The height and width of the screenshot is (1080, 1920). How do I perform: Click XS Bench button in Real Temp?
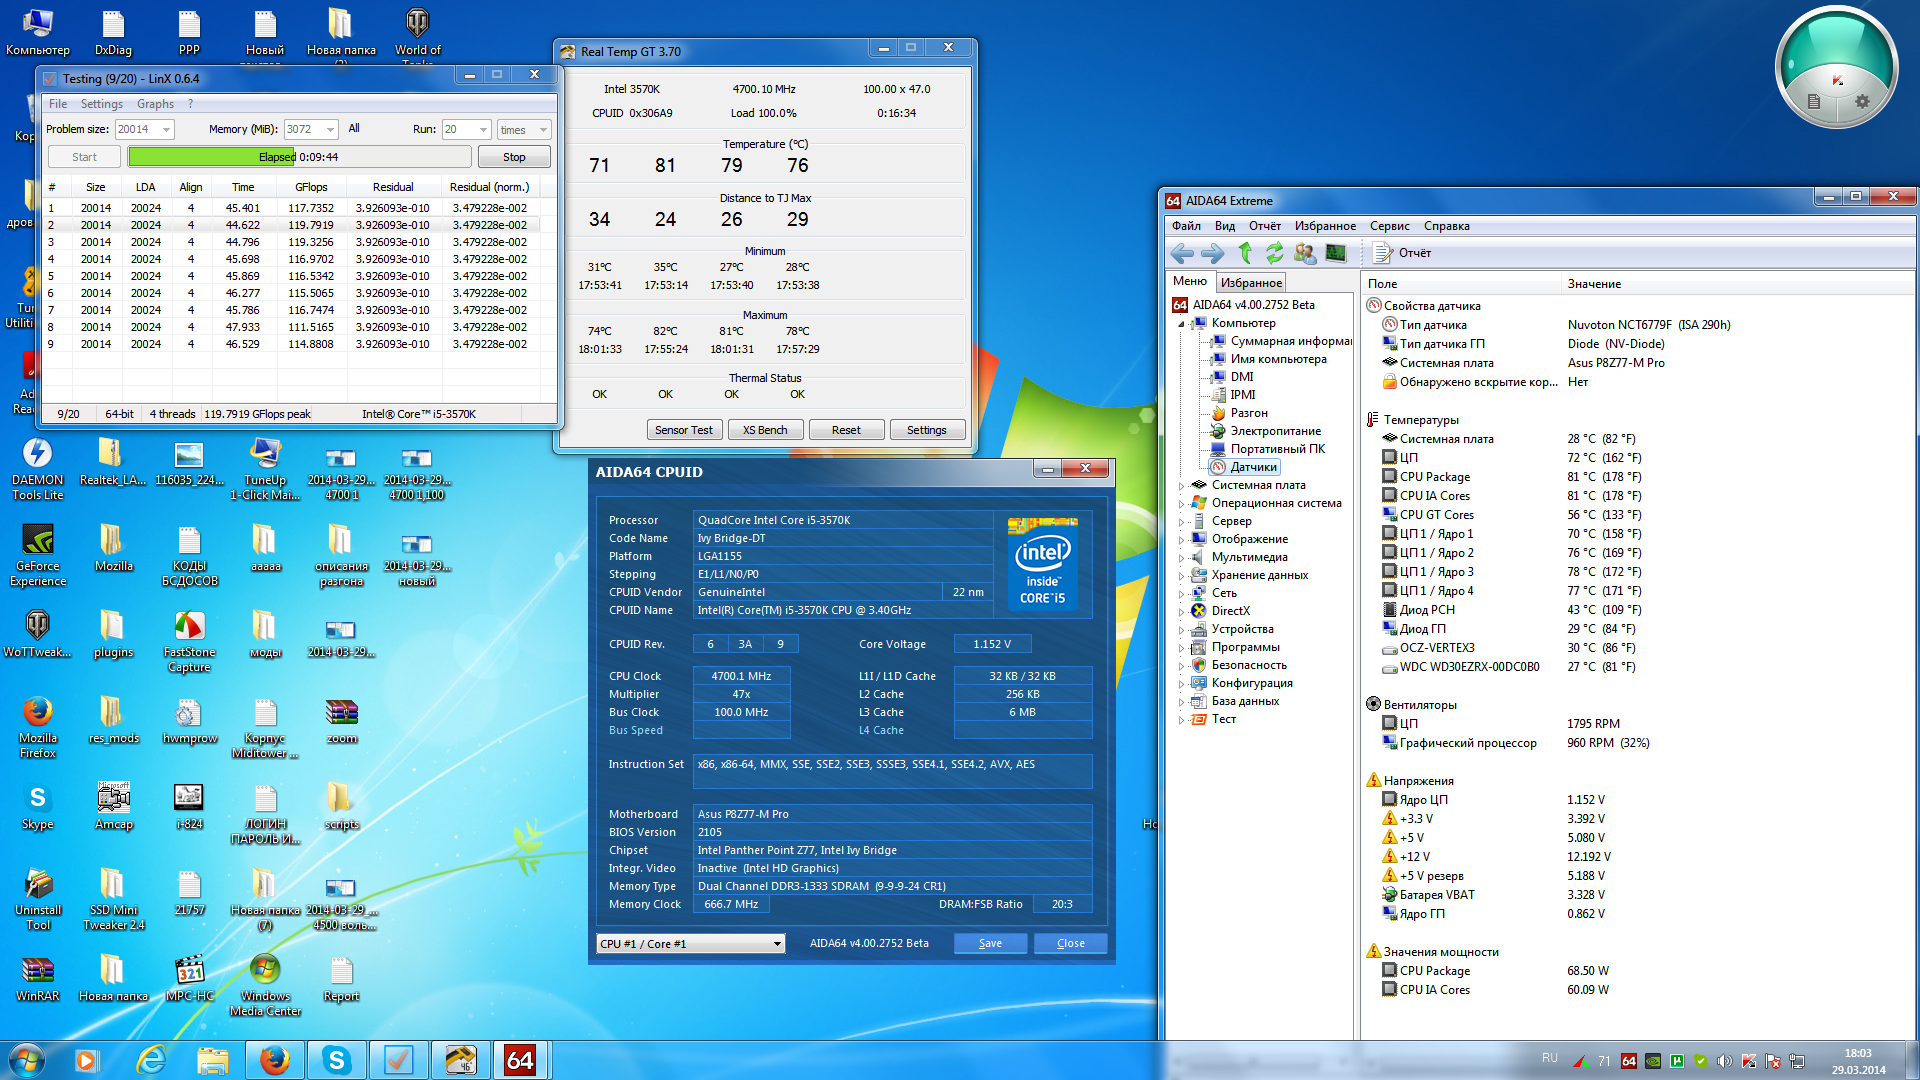pyautogui.click(x=765, y=430)
